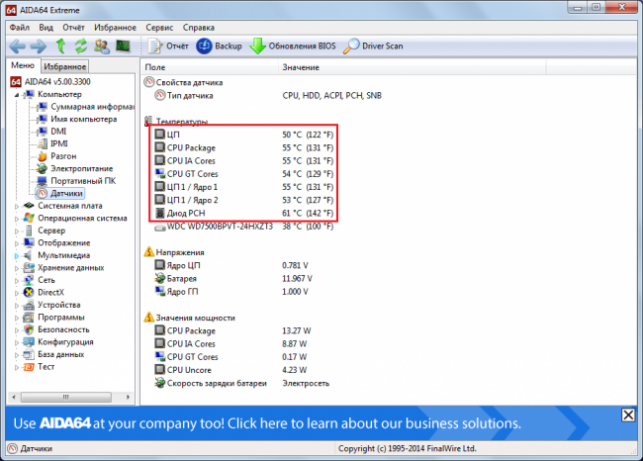Expand the Сервер node

[x=17, y=231]
